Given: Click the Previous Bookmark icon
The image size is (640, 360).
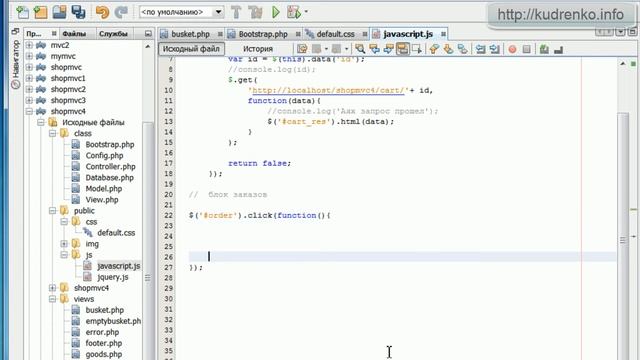Looking at the screenshot, I should pyautogui.click(x=434, y=49).
